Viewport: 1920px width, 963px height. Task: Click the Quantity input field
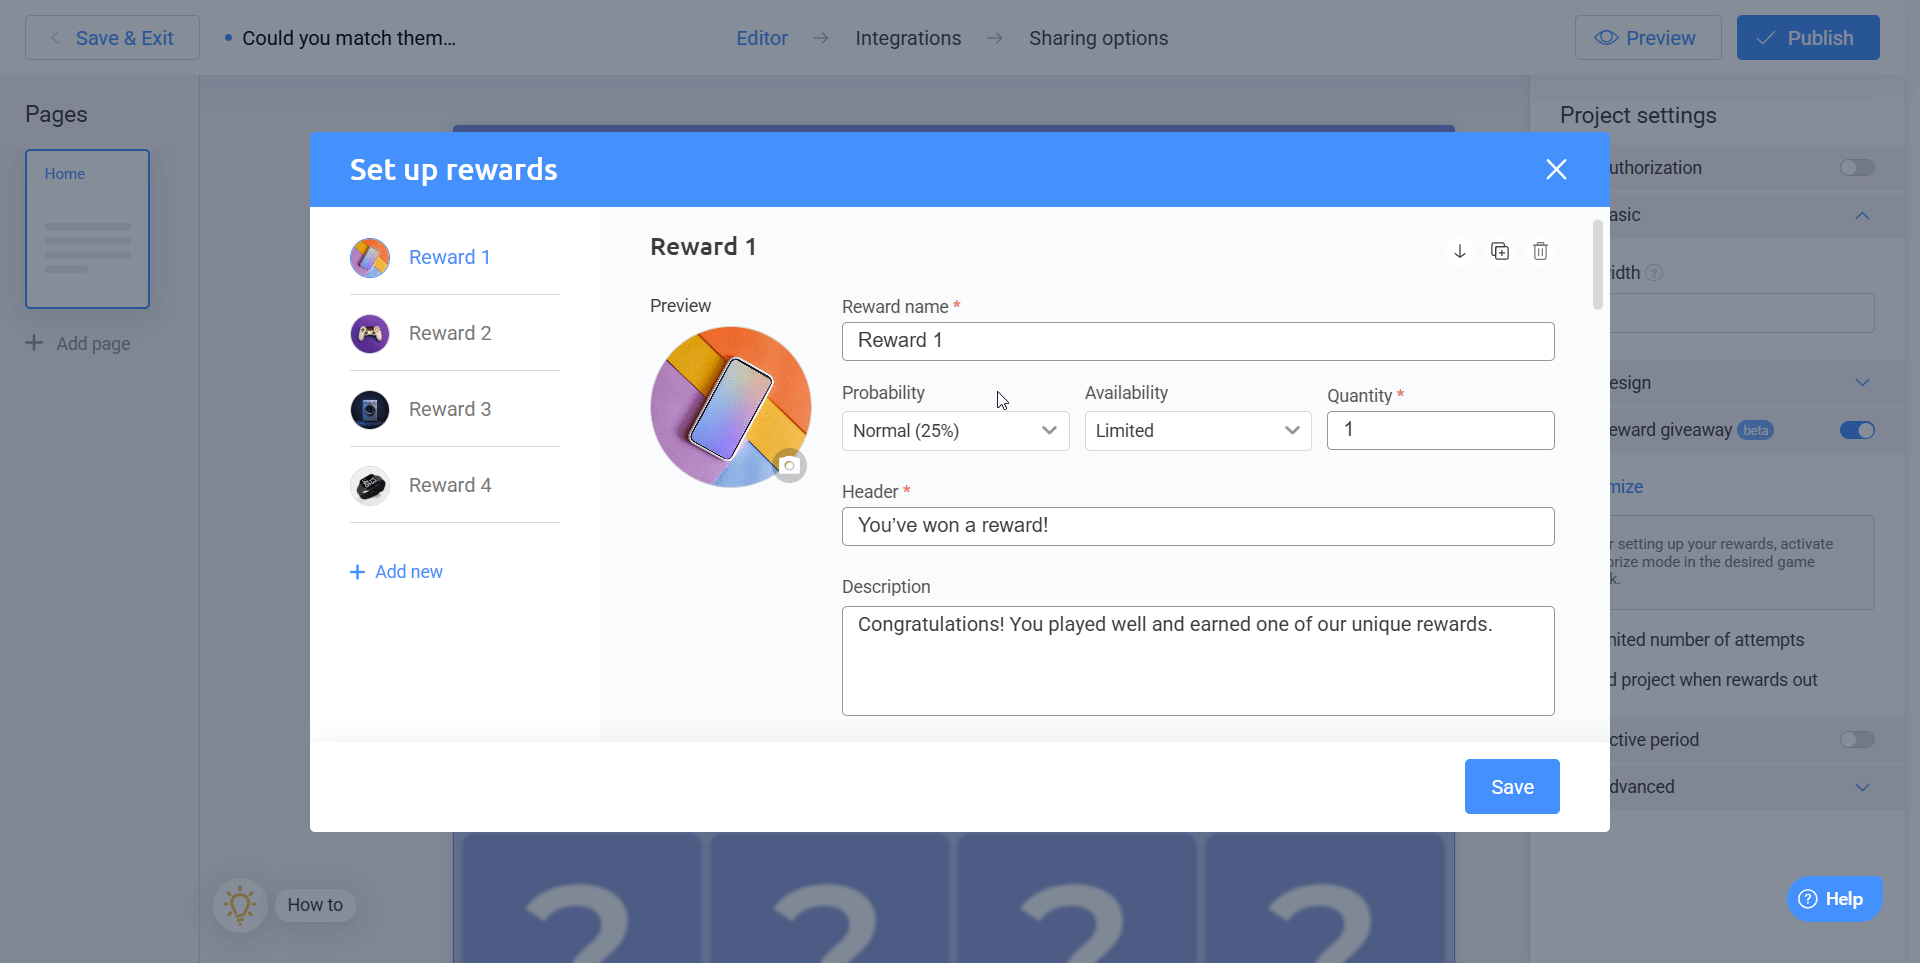click(1440, 430)
